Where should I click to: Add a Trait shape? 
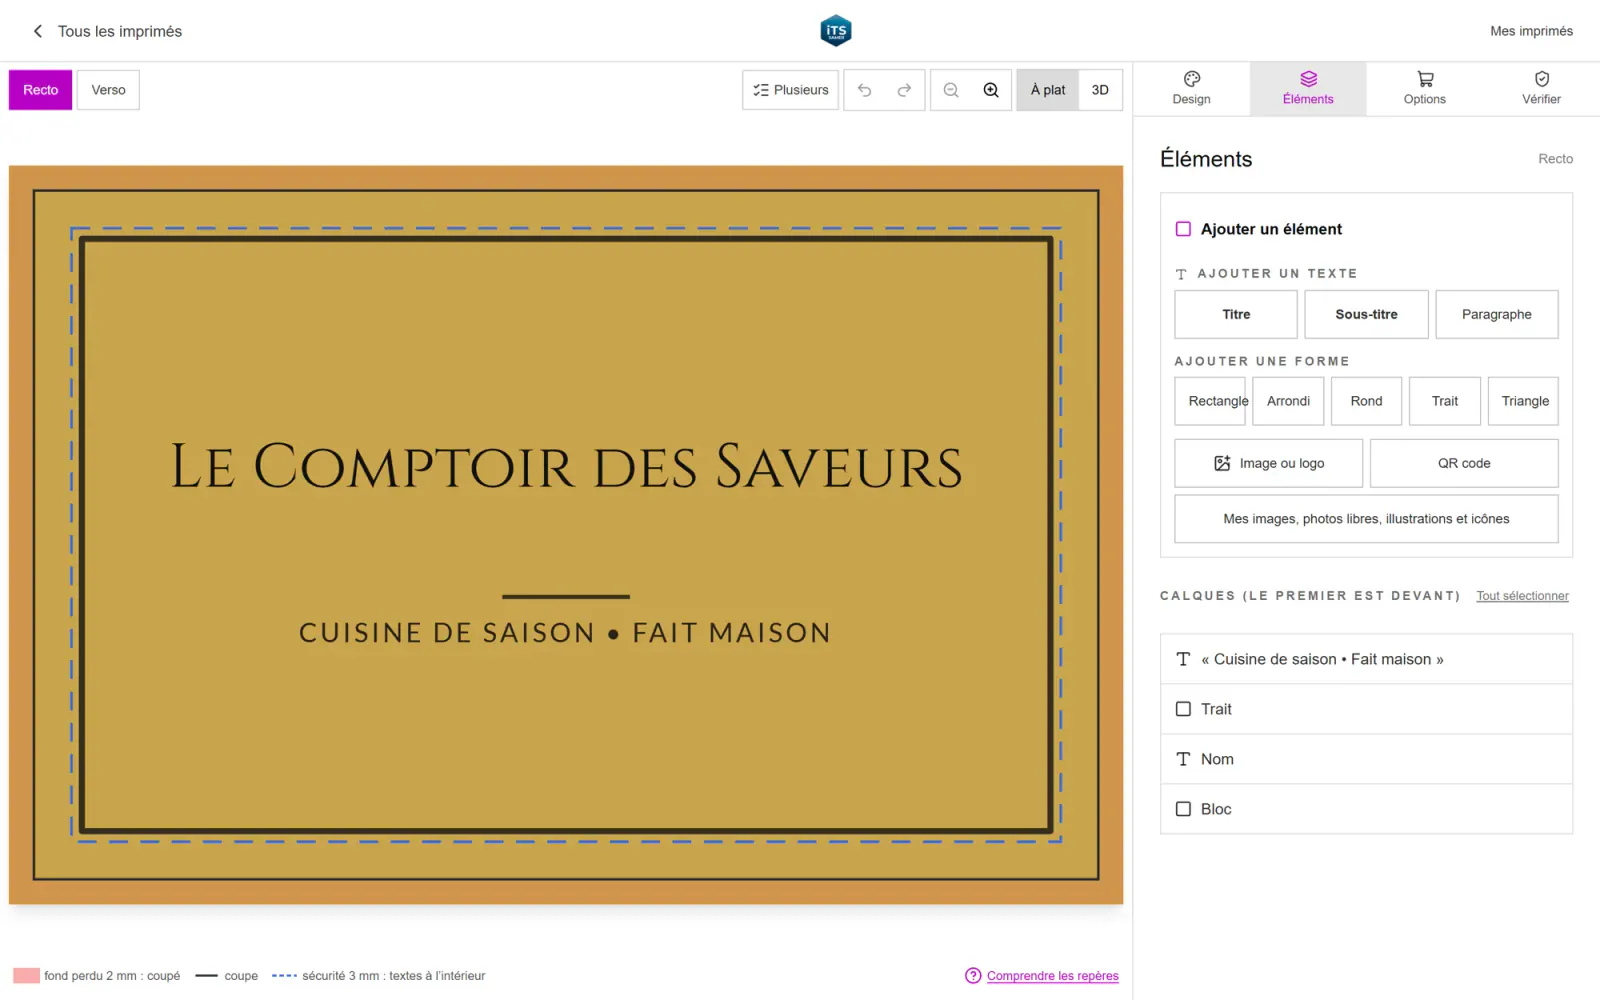tap(1445, 401)
